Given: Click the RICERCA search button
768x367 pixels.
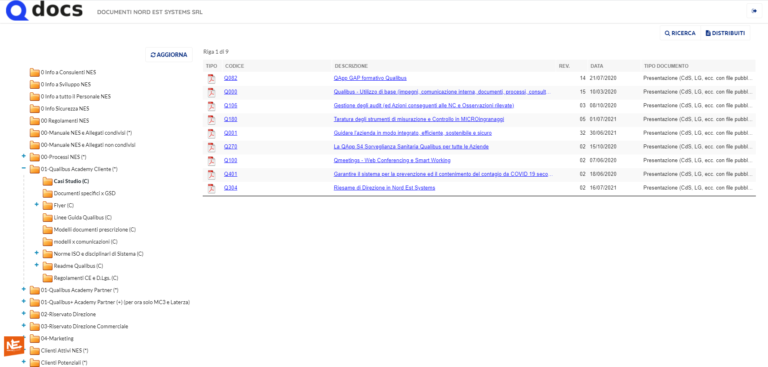Looking at the screenshot, I should click(x=680, y=33).
